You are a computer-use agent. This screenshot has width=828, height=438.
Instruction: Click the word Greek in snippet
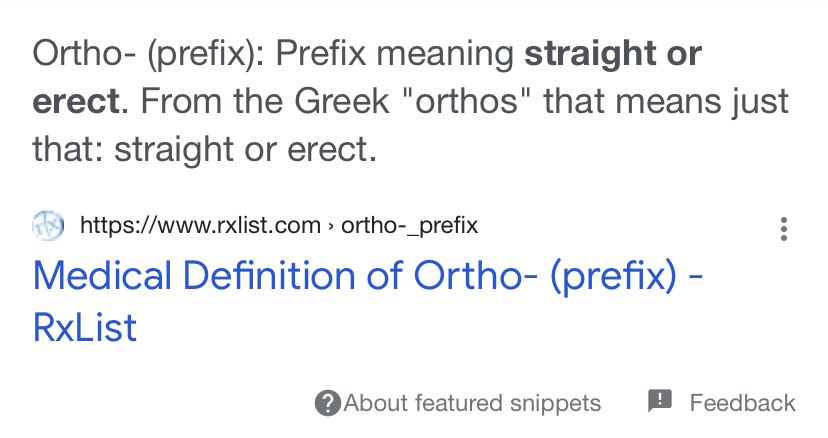coord(341,100)
